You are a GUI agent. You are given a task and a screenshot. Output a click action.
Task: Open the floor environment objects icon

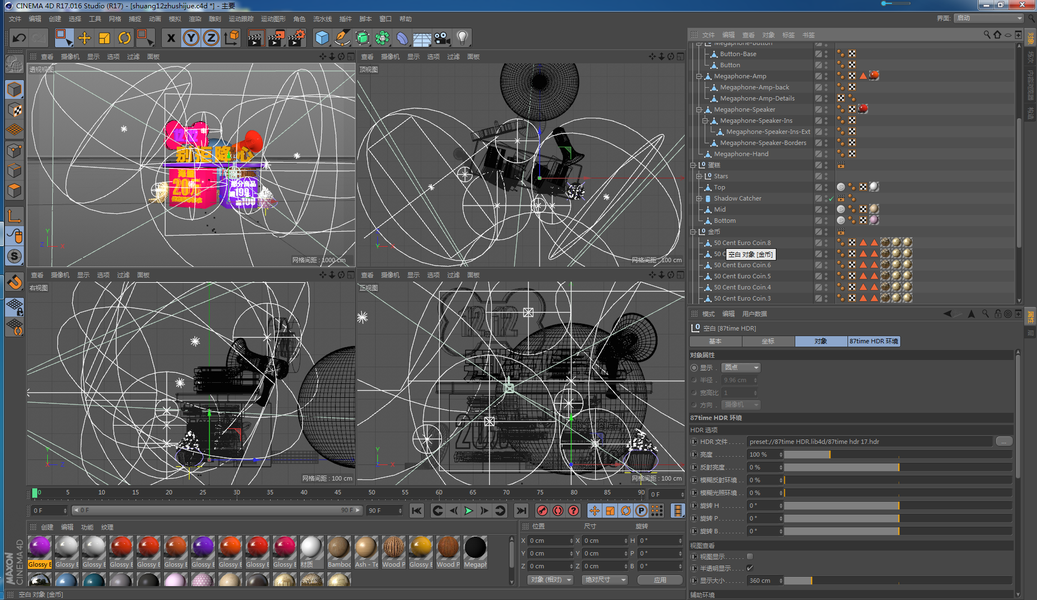422,38
